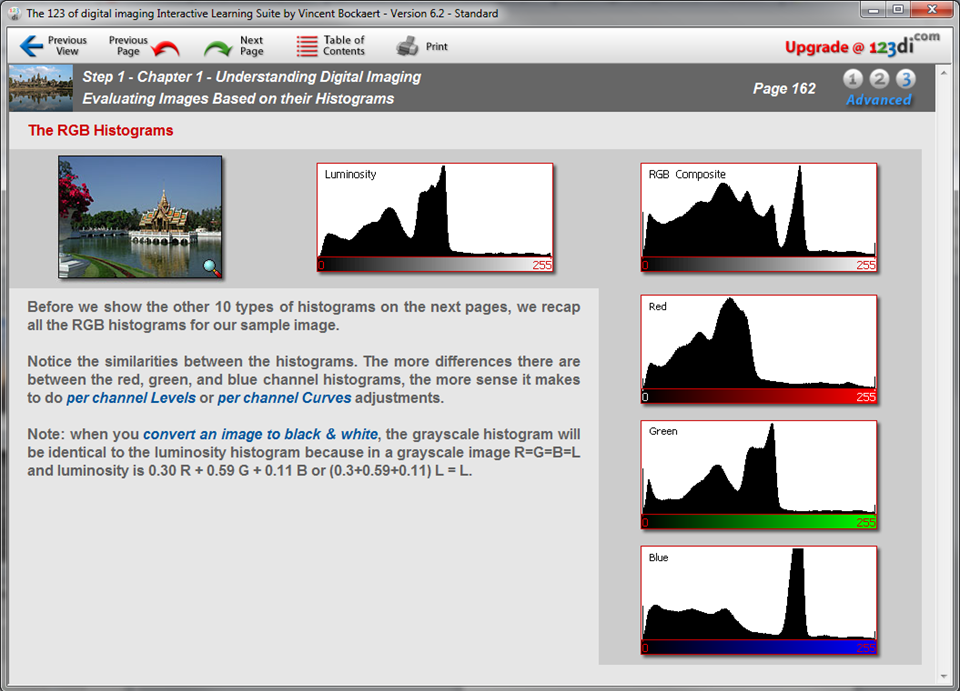Screen dimensions: 960x691
Task: Click the Print text label
Action: (437, 47)
